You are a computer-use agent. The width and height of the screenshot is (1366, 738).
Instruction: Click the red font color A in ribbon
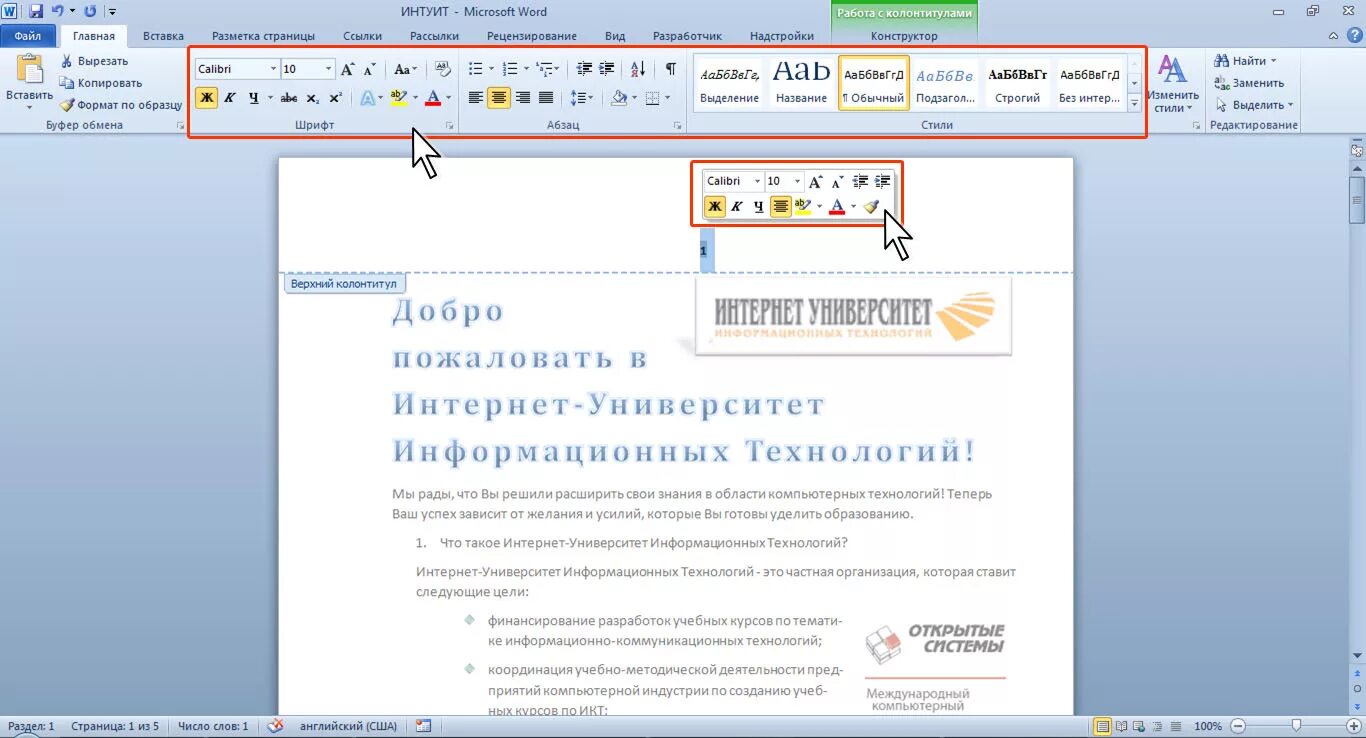tap(432, 98)
